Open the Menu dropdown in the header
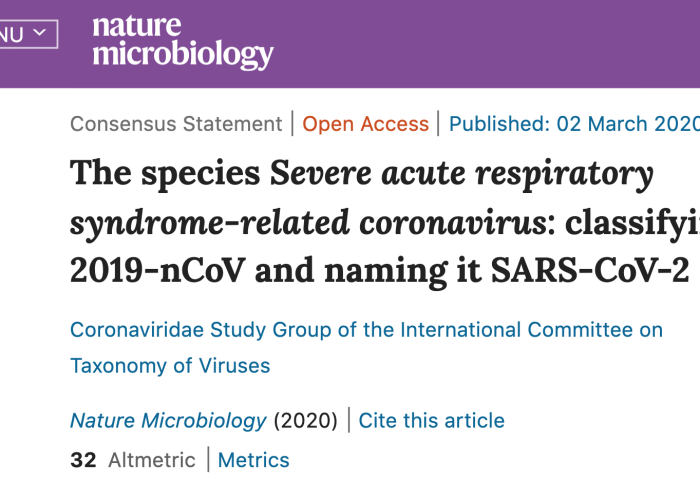 click(x=28, y=34)
